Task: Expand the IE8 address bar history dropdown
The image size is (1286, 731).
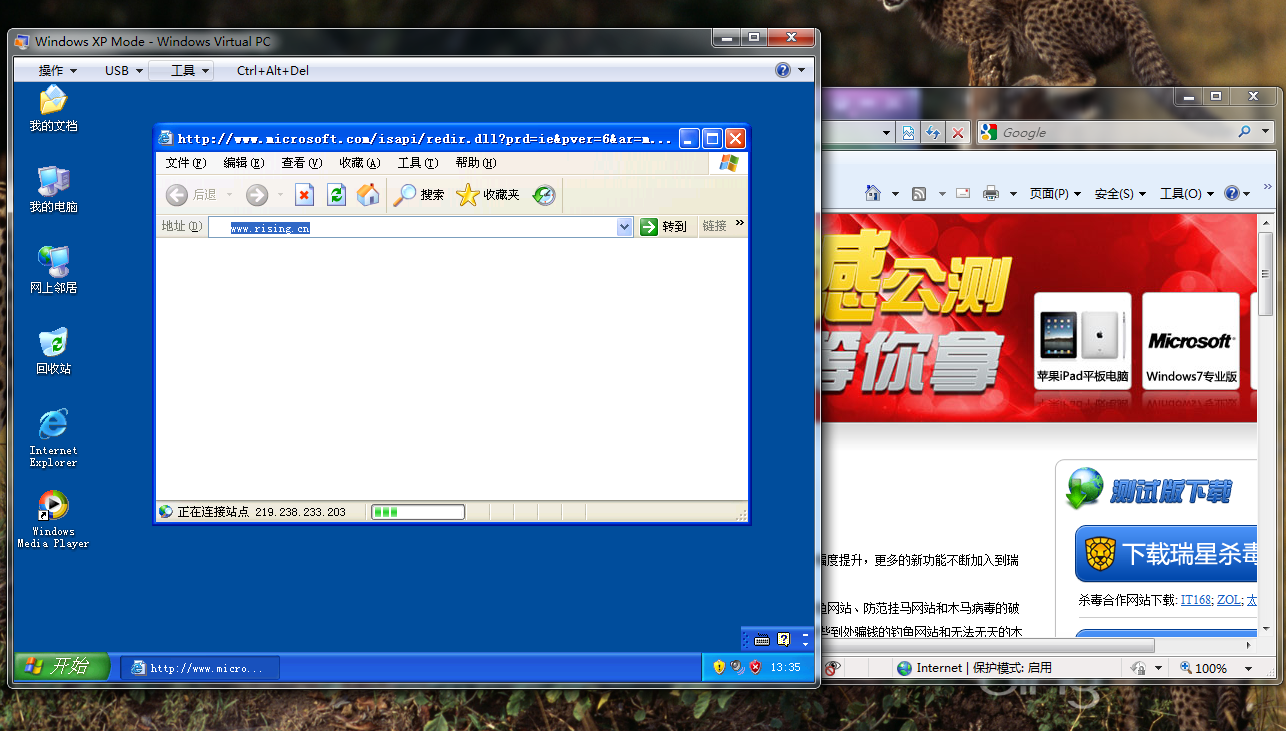Action: click(x=886, y=132)
